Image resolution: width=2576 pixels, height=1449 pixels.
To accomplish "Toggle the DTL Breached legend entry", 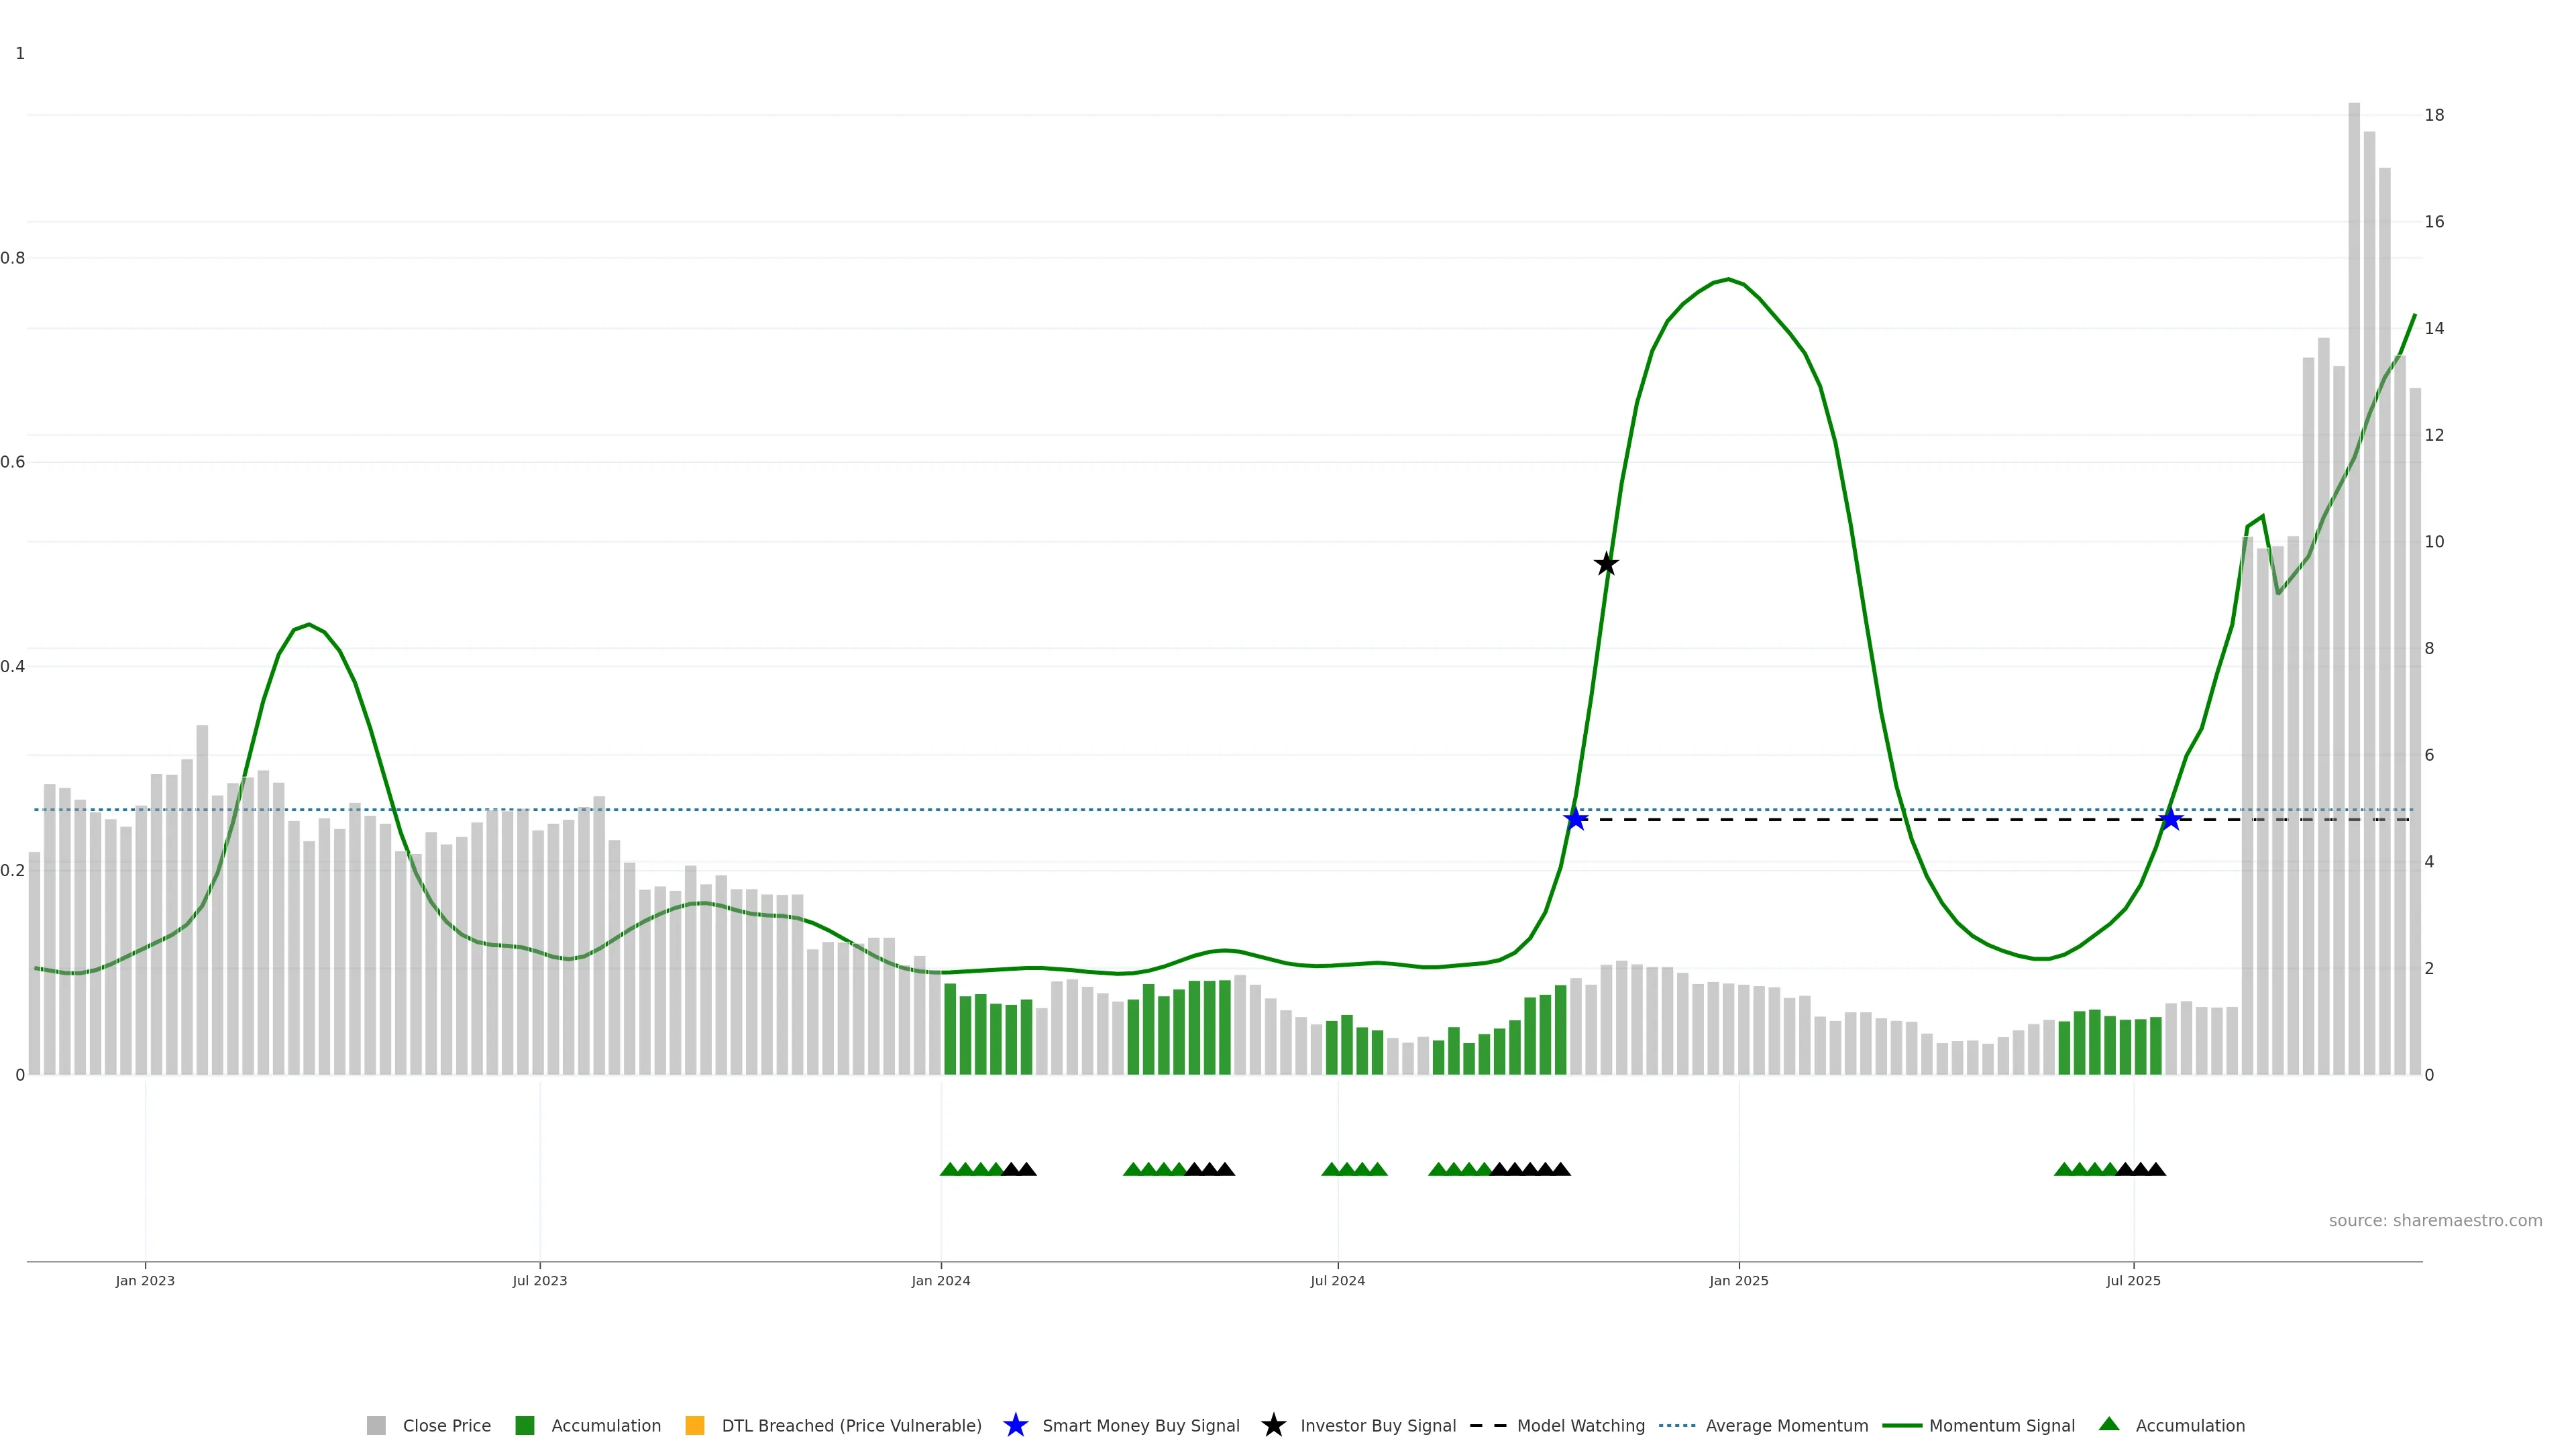I will point(851,1426).
